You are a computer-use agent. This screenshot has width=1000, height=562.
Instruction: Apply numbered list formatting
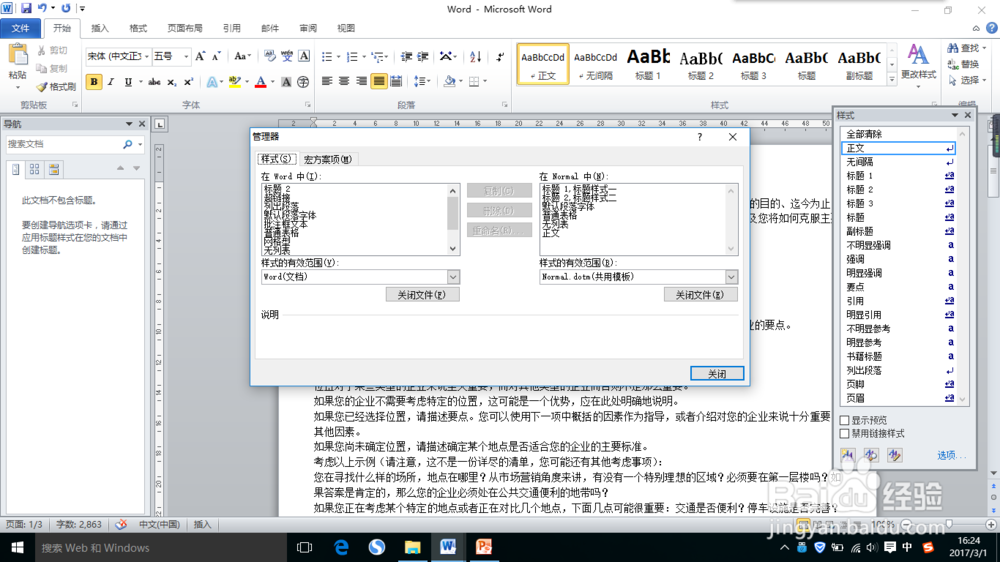pyautogui.click(x=351, y=57)
